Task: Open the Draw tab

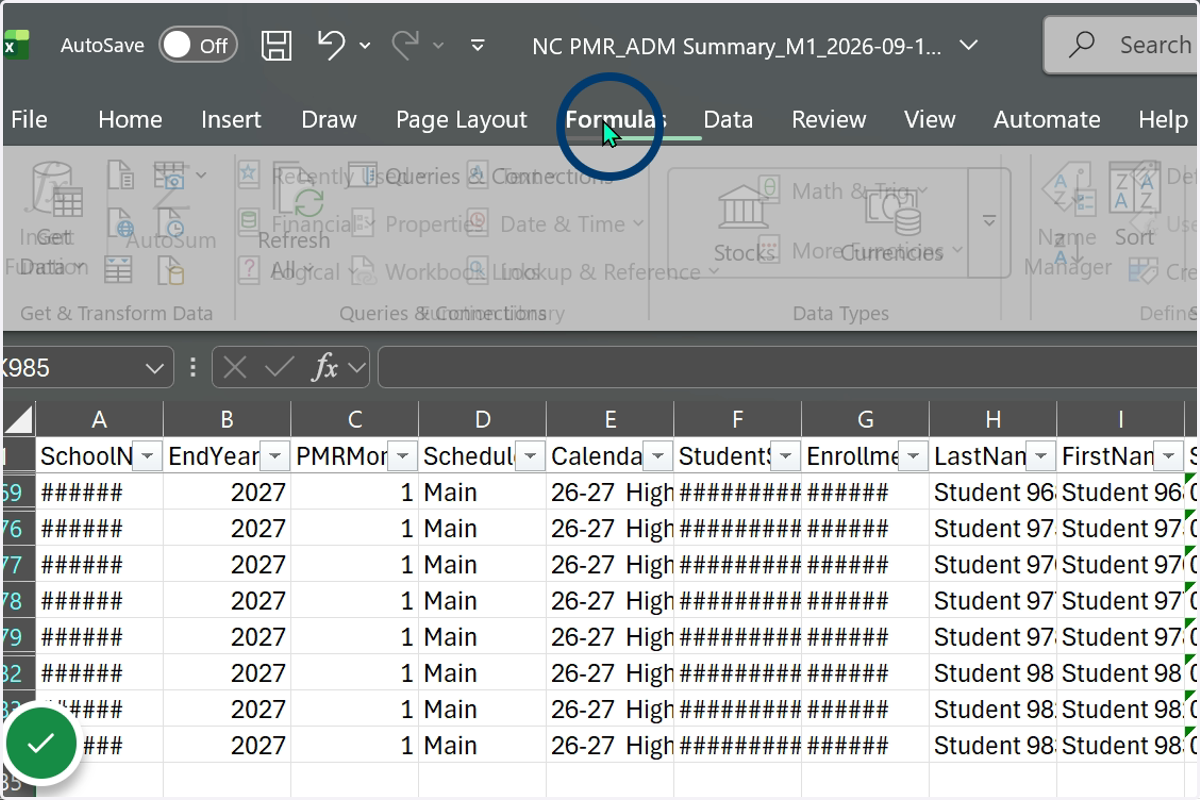Action: (x=329, y=119)
